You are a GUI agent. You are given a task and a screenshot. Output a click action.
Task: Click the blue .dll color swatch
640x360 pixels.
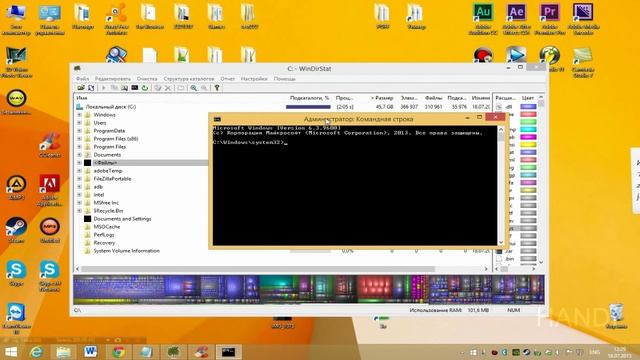(528, 107)
